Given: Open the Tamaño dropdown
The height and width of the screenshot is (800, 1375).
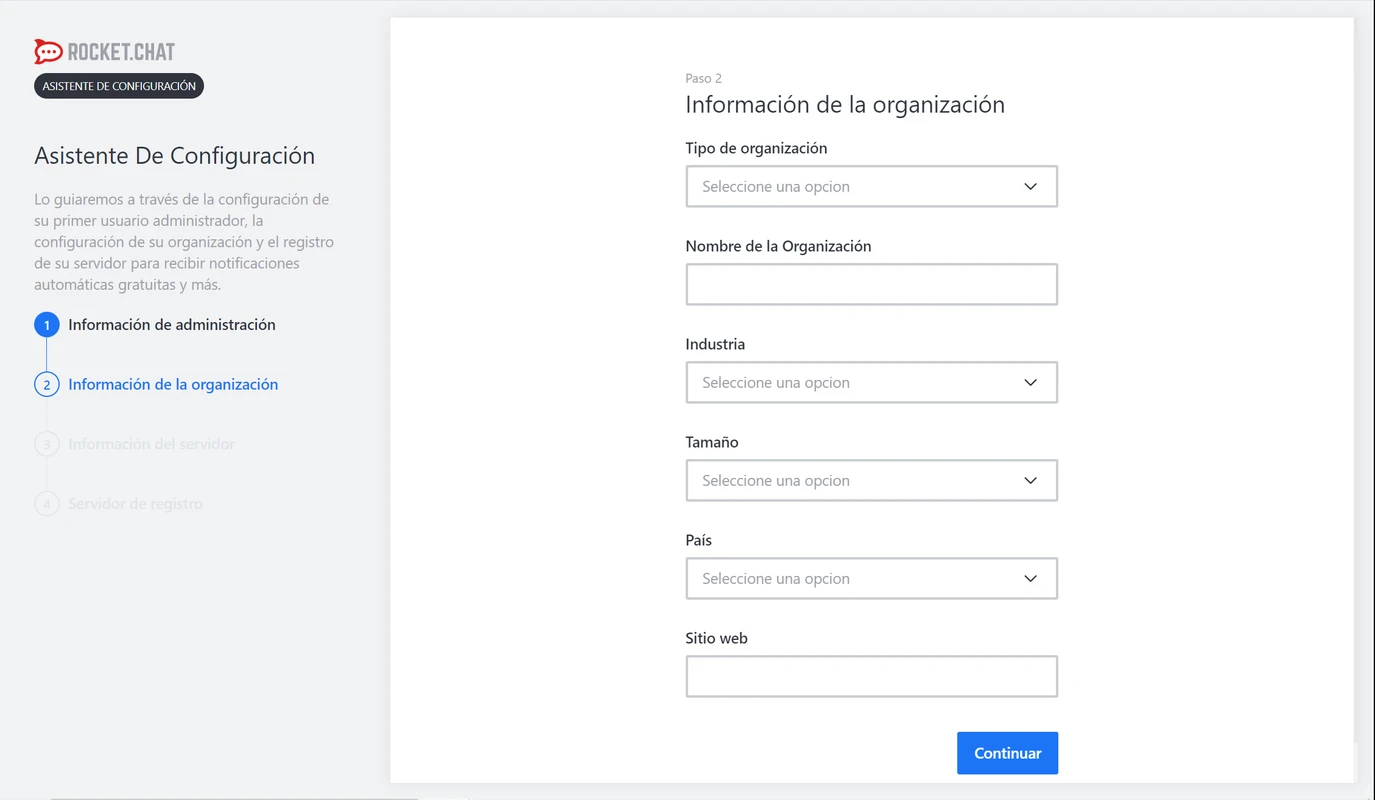Looking at the screenshot, I should [871, 481].
